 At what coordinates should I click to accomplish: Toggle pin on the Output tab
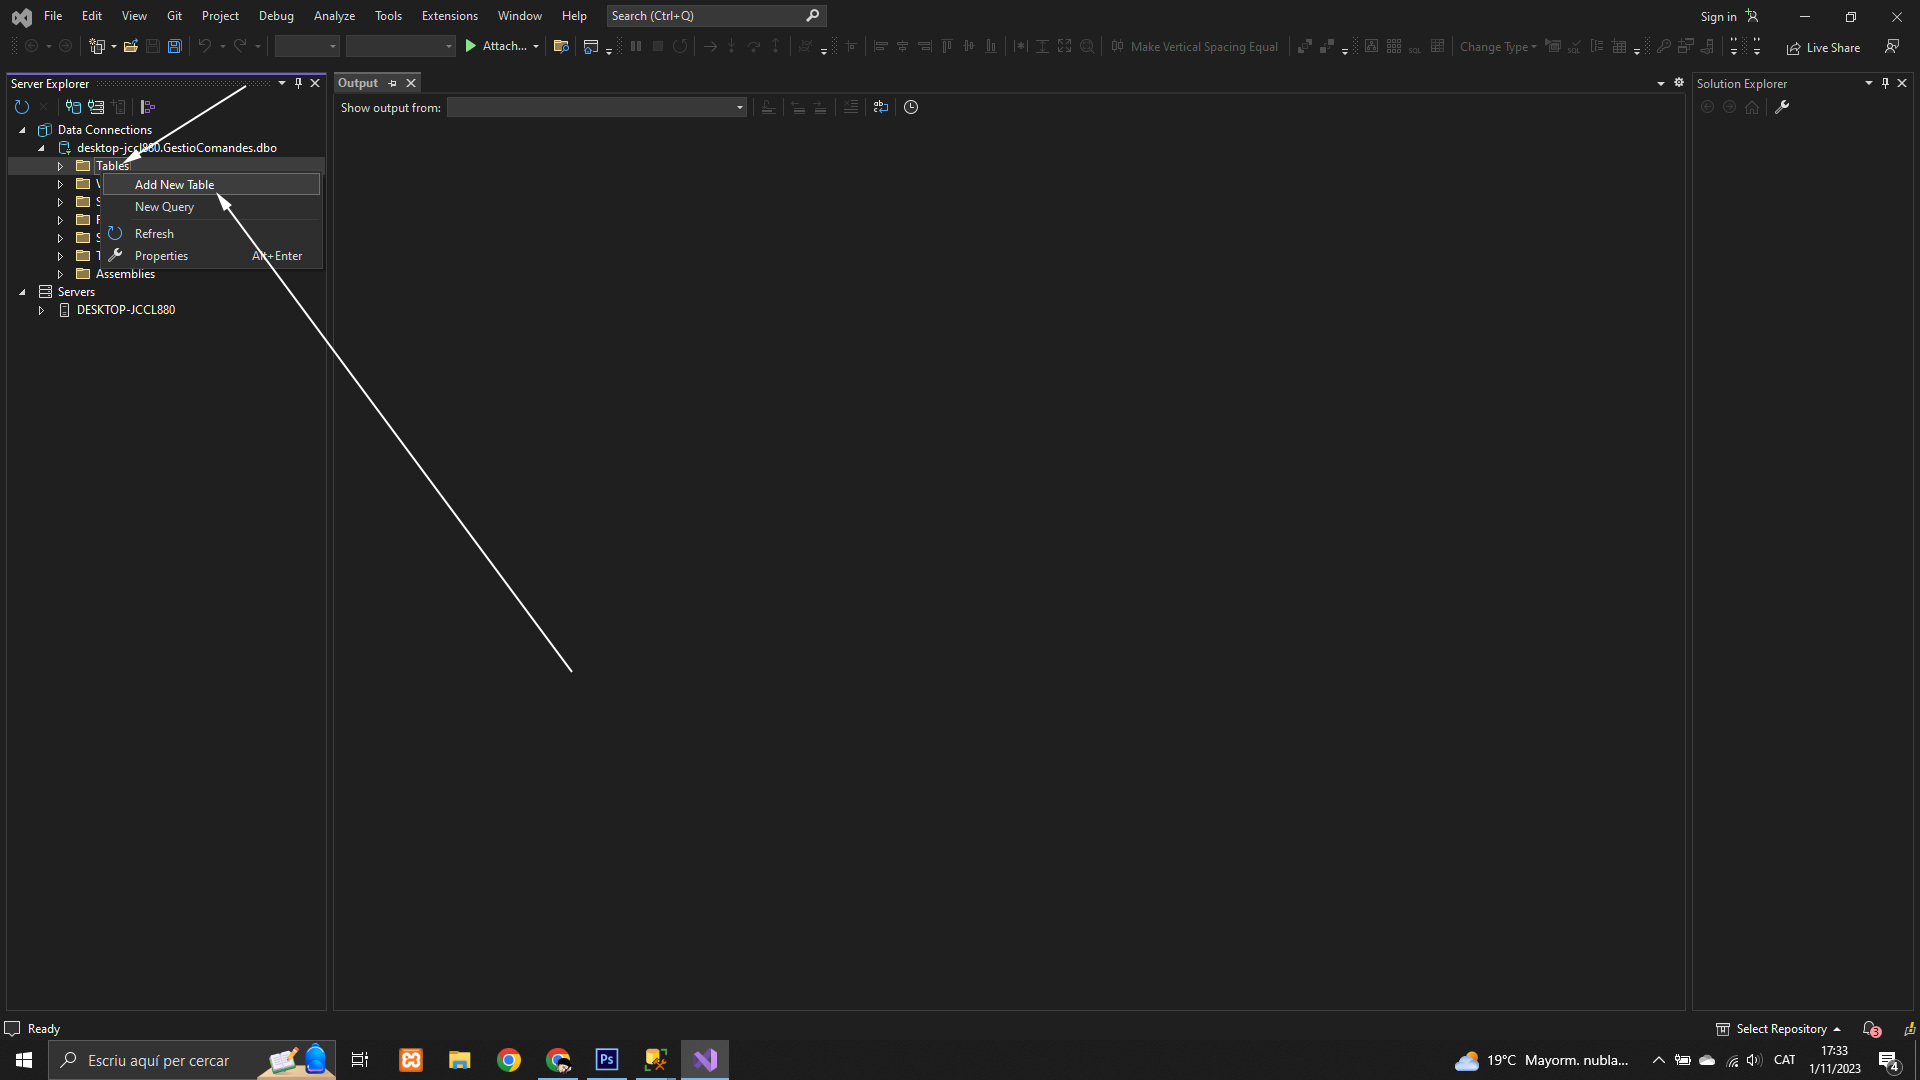(x=392, y=83)
